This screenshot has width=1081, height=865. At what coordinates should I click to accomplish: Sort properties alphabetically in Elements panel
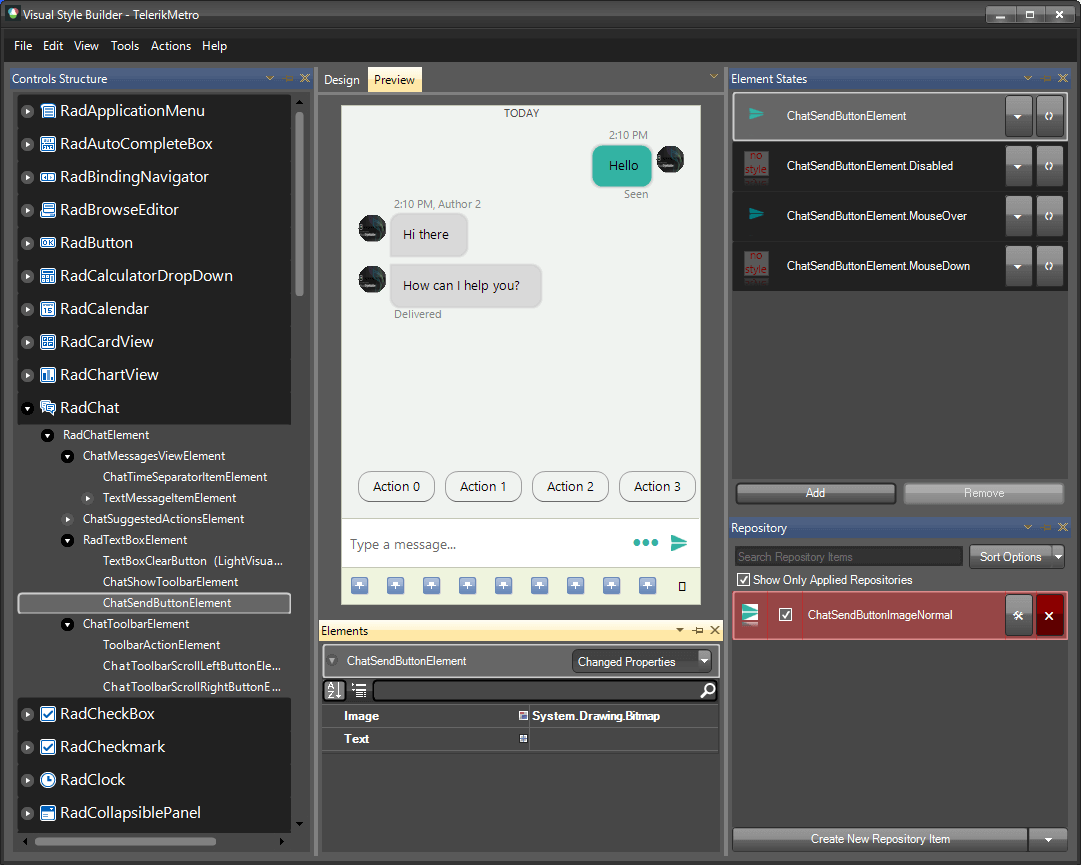point(333,690)
